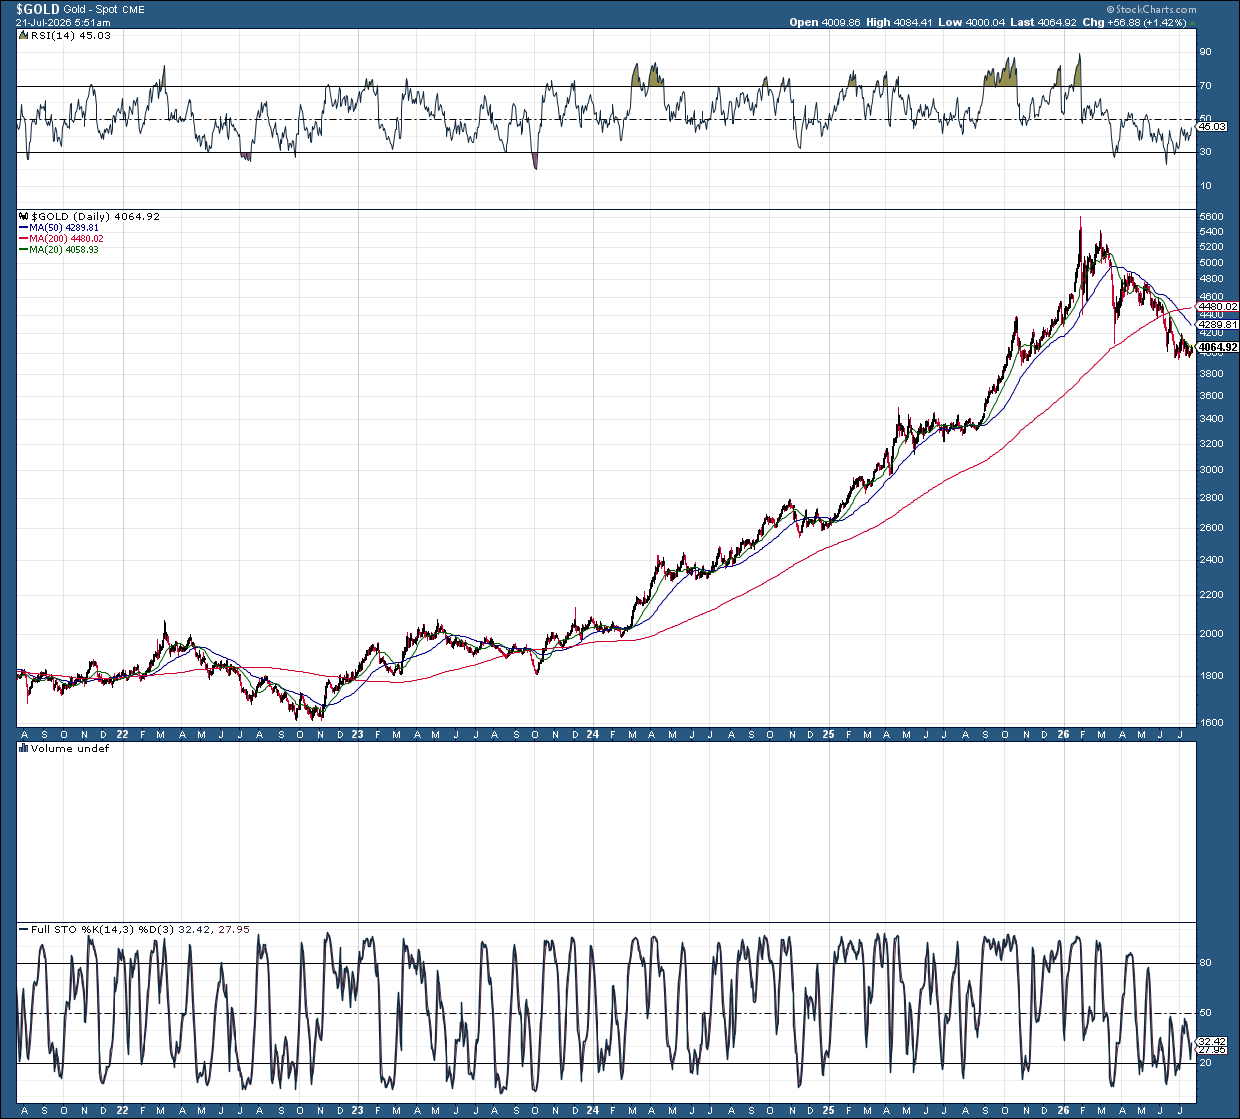Click the price axis label 3800

1210,374
